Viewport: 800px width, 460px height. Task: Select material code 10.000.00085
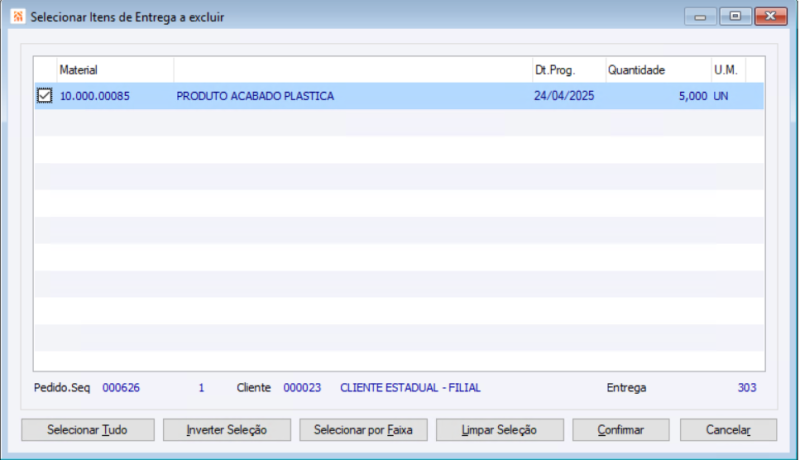(x=95, y=96)
